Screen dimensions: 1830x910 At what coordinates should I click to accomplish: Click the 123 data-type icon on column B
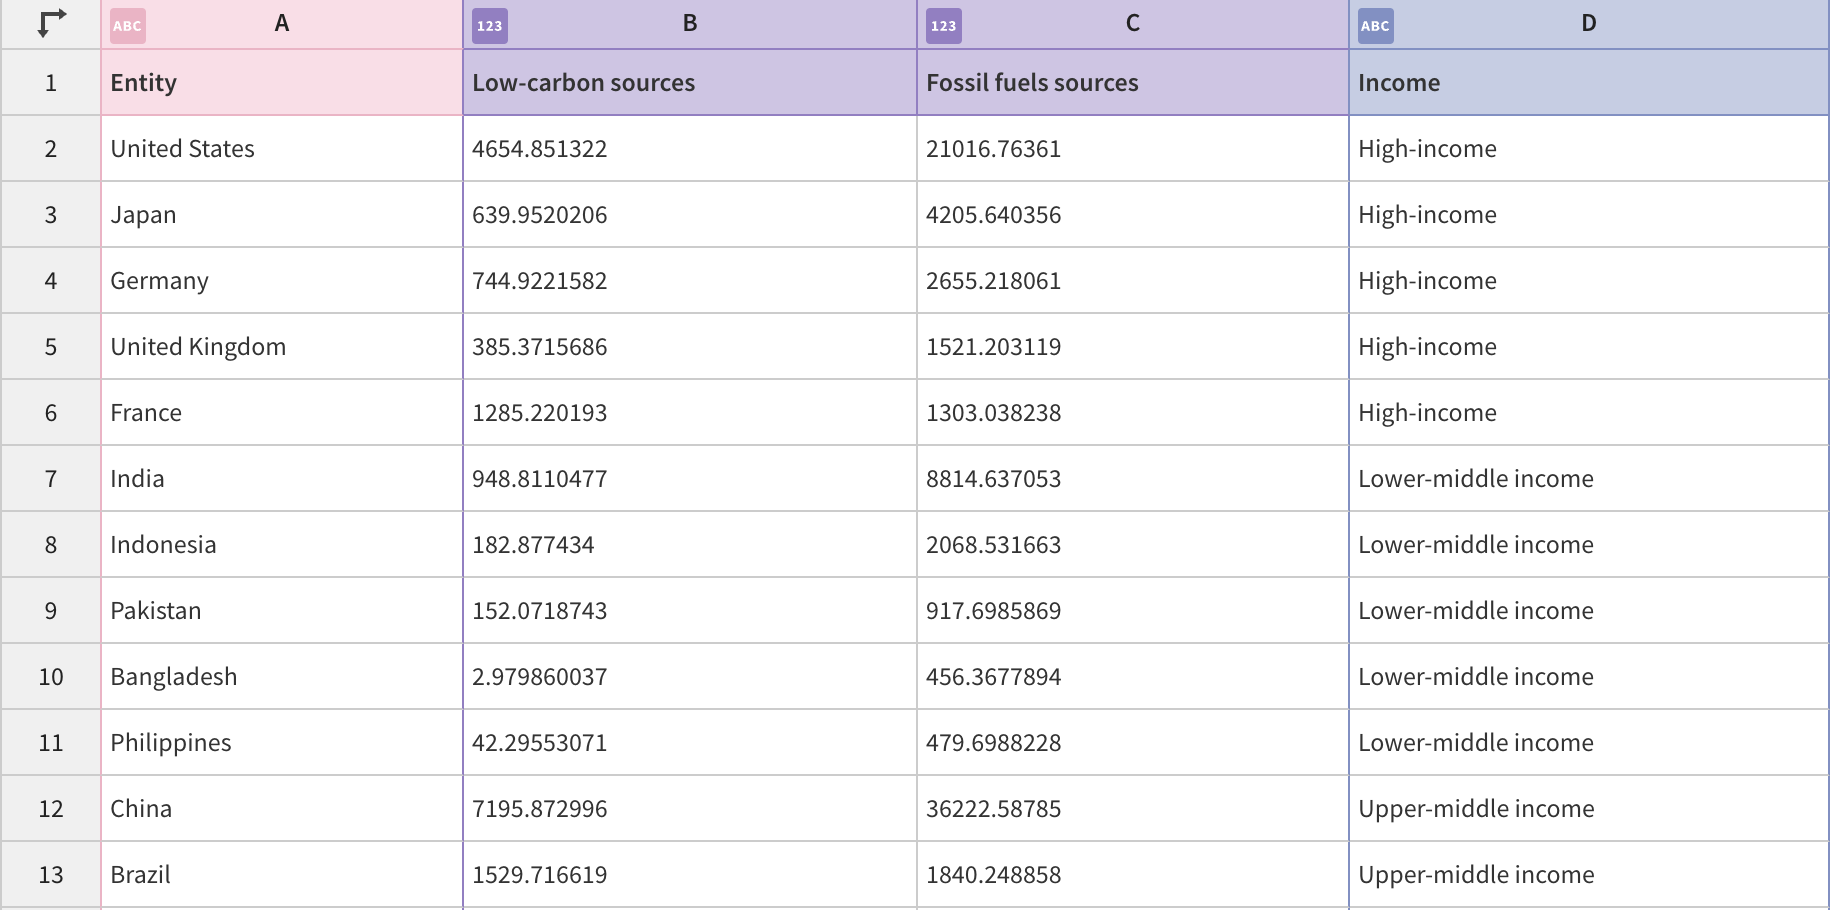click(489, 26)
